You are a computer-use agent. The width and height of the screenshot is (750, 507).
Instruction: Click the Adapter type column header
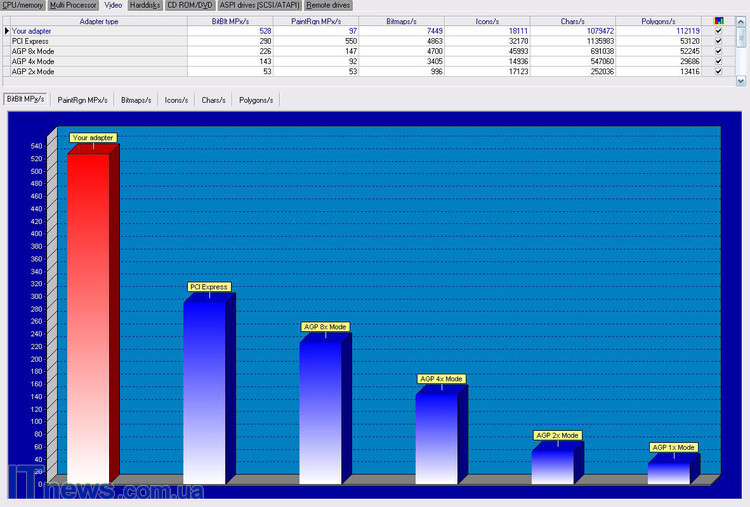(x=98, y=20)
